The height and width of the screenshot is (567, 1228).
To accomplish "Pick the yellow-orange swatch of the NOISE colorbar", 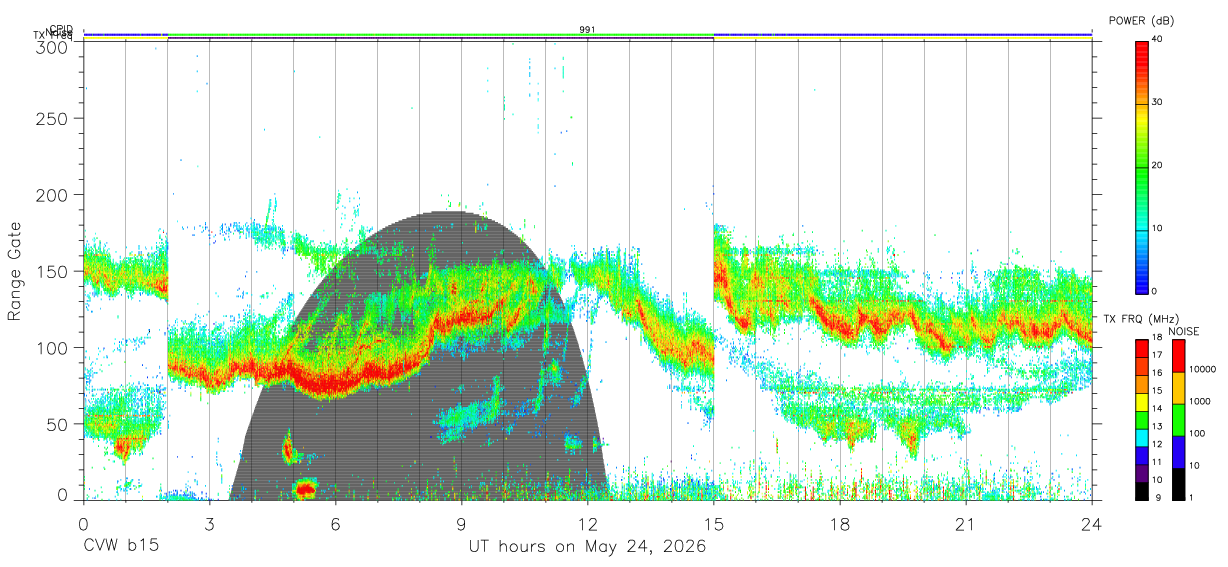I will [x=1178, y=388].
